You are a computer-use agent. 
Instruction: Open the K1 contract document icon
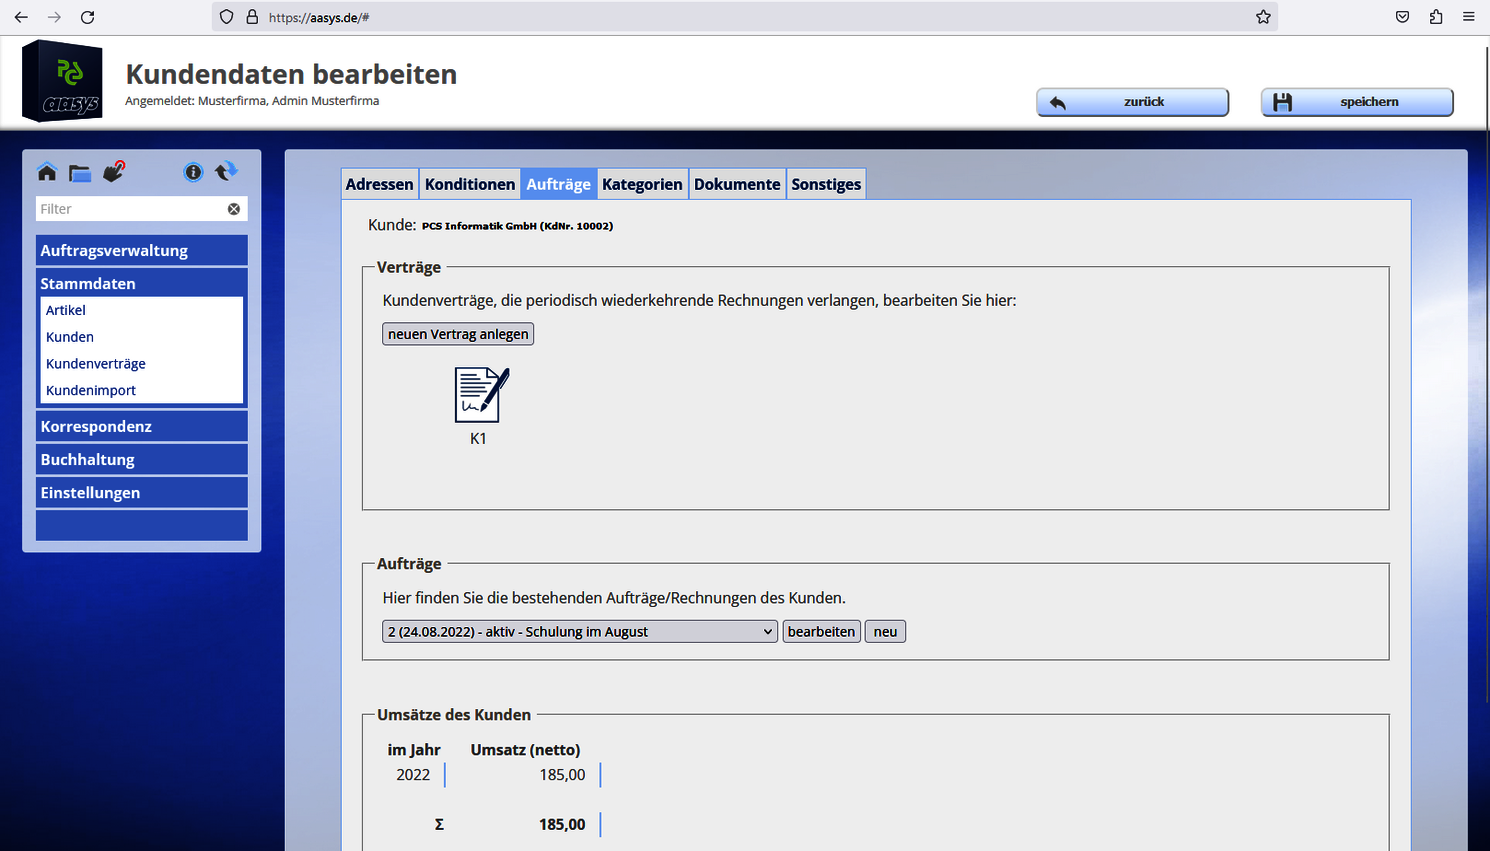pos(481,394)
